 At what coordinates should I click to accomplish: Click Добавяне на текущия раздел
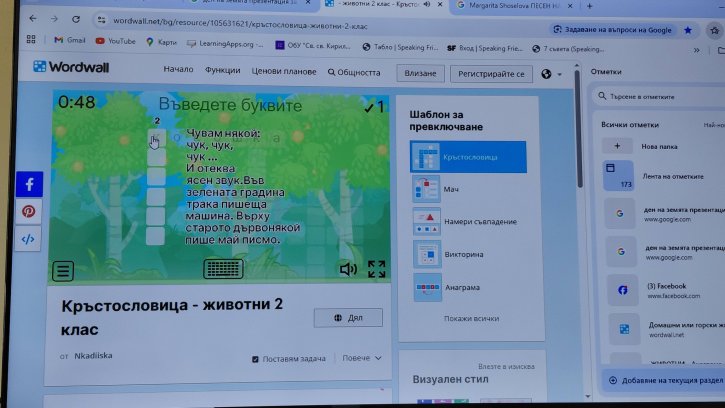[666, 380]
